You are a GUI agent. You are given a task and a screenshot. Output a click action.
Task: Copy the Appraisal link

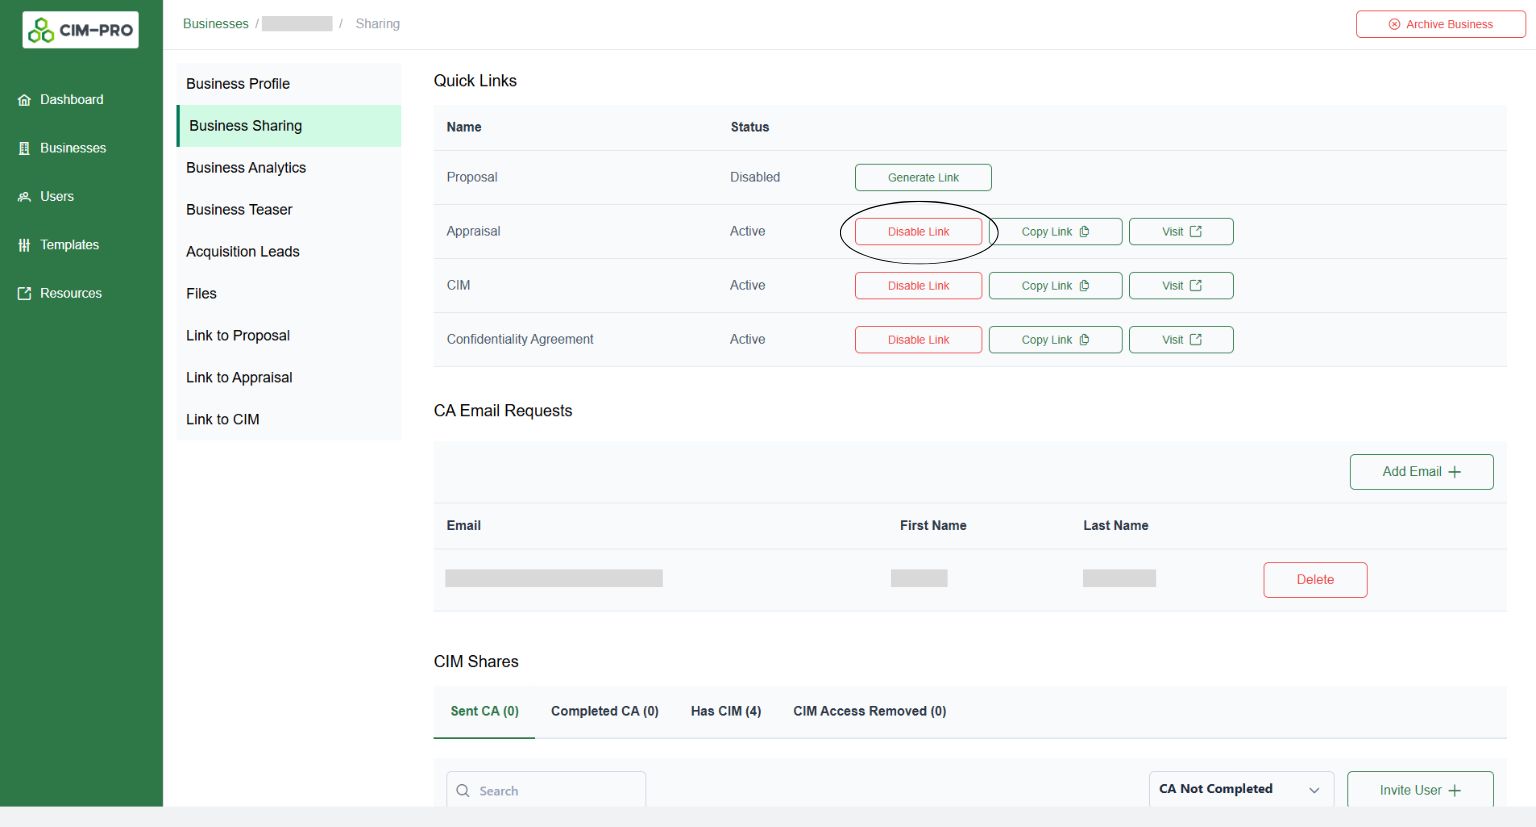[1055, 231]
